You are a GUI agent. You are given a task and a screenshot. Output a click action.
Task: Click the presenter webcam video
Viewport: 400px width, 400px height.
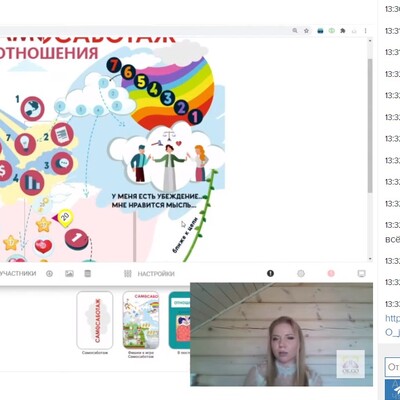click(x=282, y=334)
